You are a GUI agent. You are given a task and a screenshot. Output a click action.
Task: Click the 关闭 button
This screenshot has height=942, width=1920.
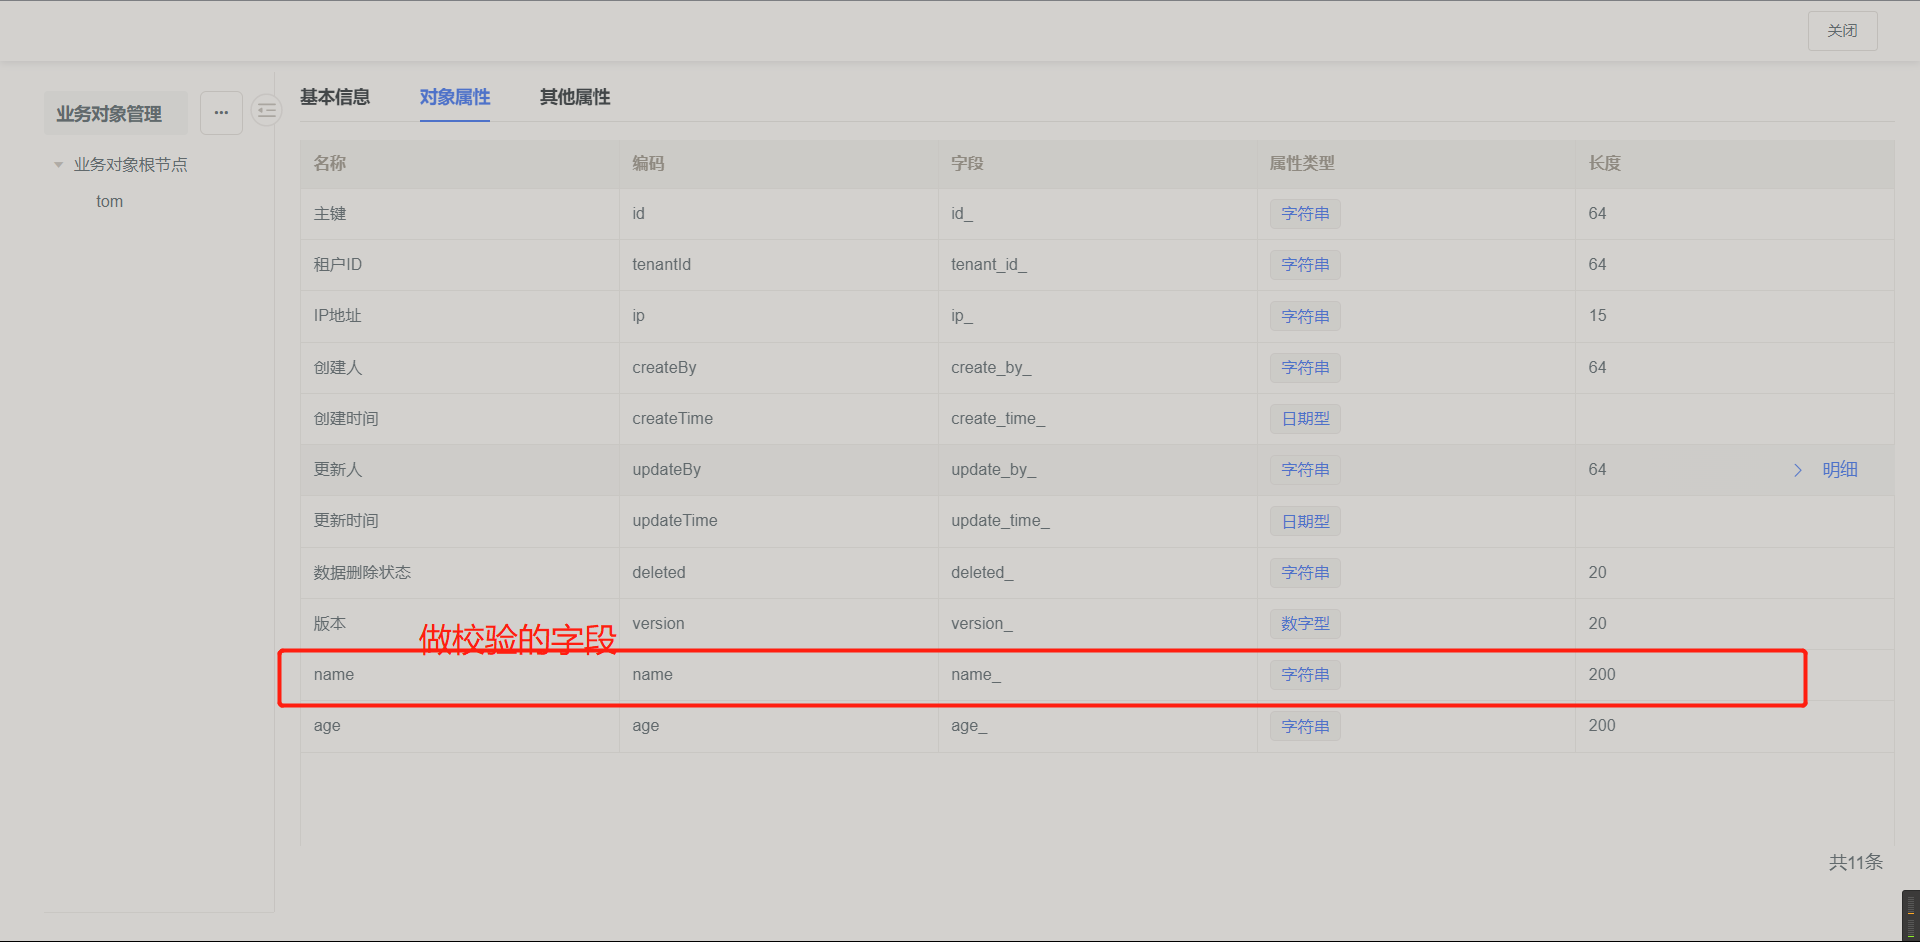(1842, 31)
